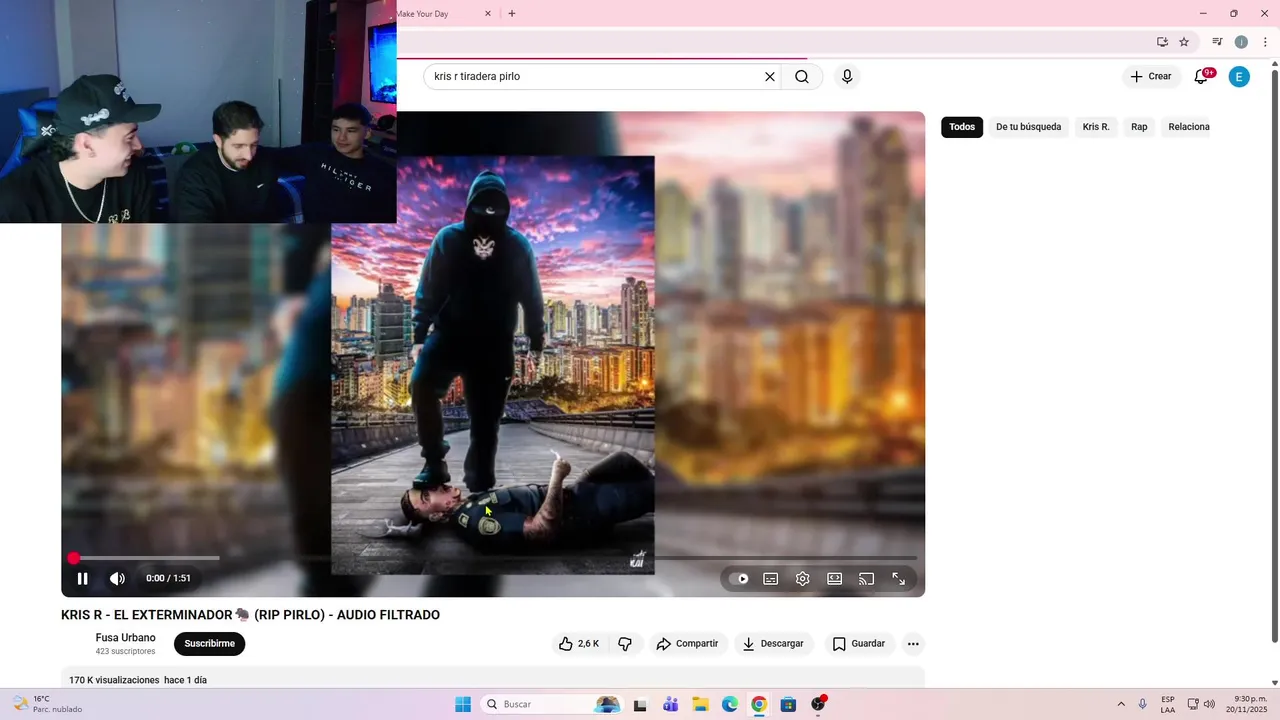1280x720 pixels.
Task: Open a new browser tab with plus
Action: (x=512, y=14)
